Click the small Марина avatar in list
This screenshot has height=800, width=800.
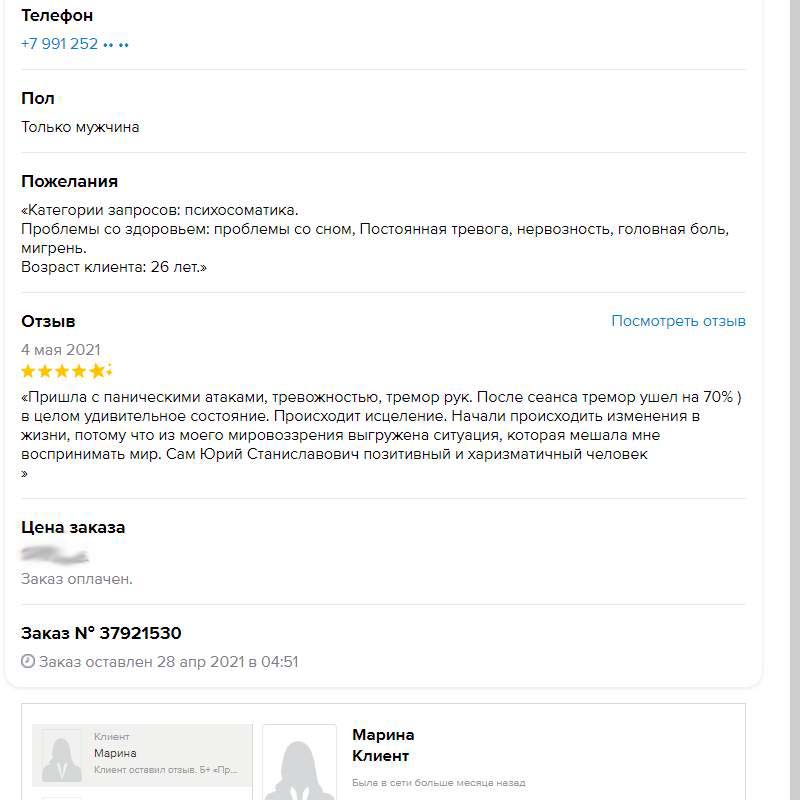[x=62, y=756]
